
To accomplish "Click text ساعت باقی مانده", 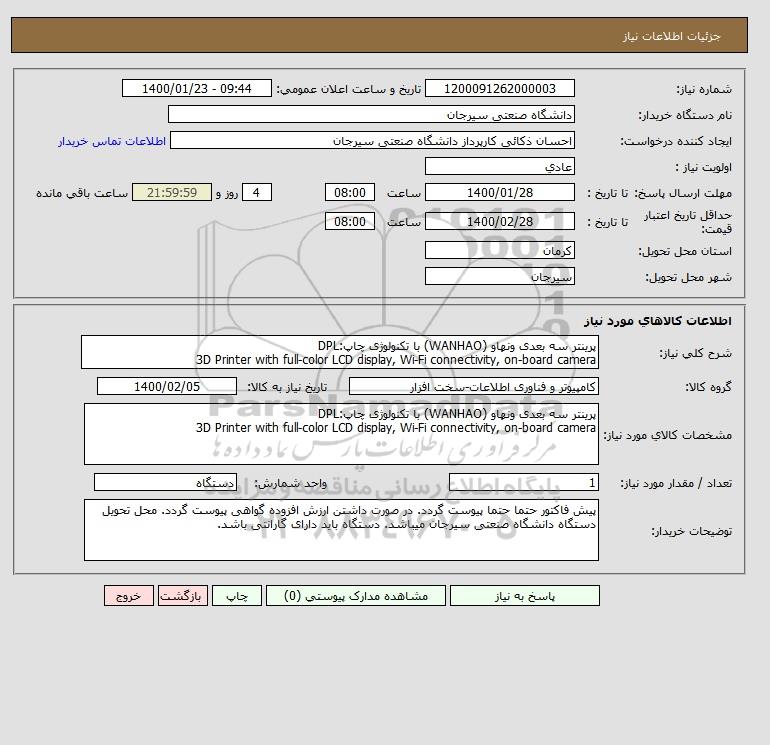I will coord(82,193).
